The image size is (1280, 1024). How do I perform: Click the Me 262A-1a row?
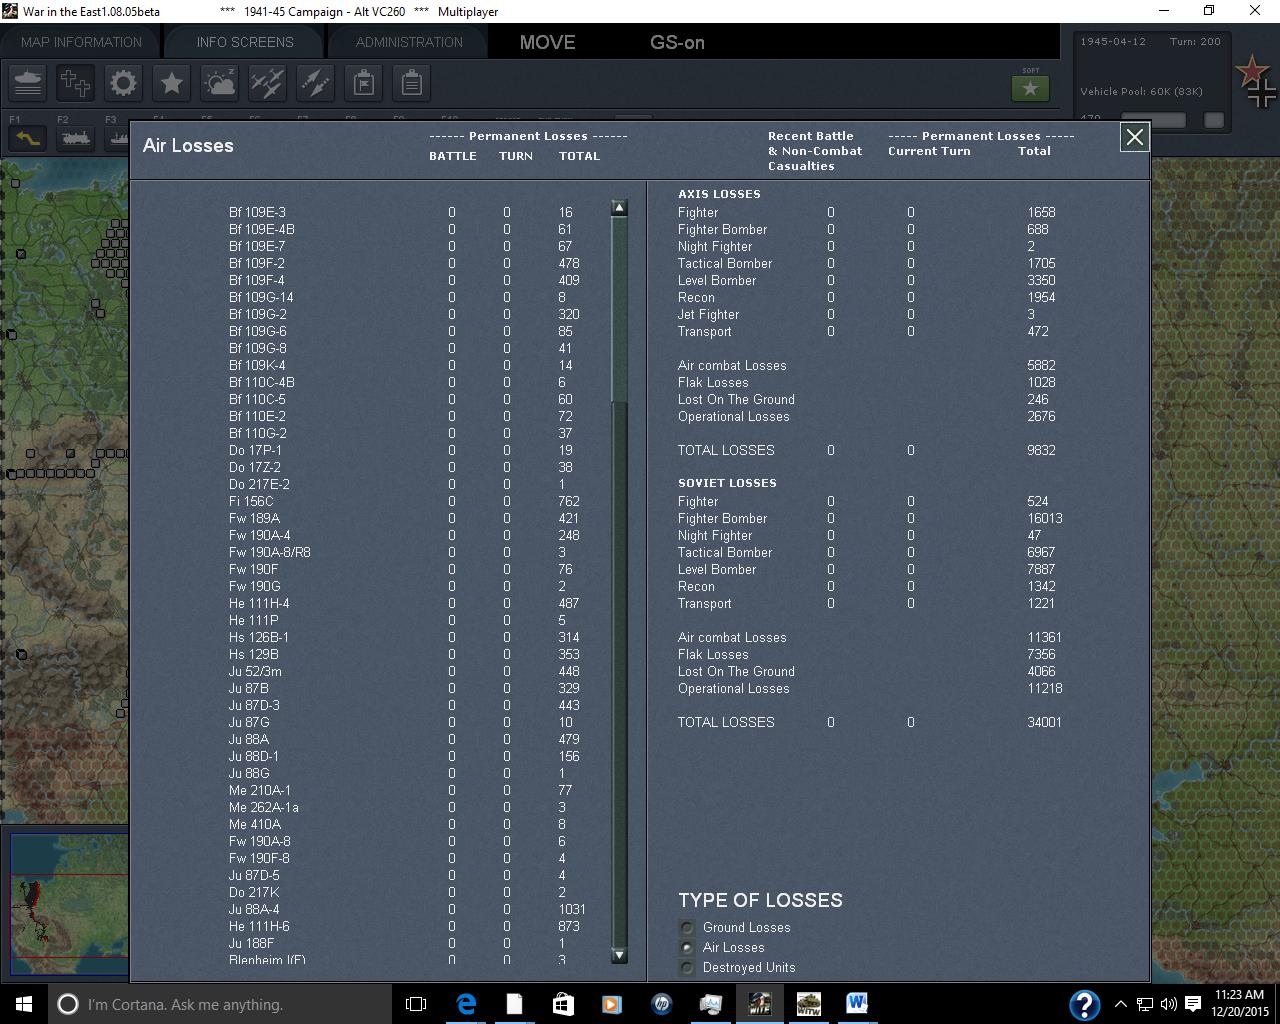pos(397,807)
